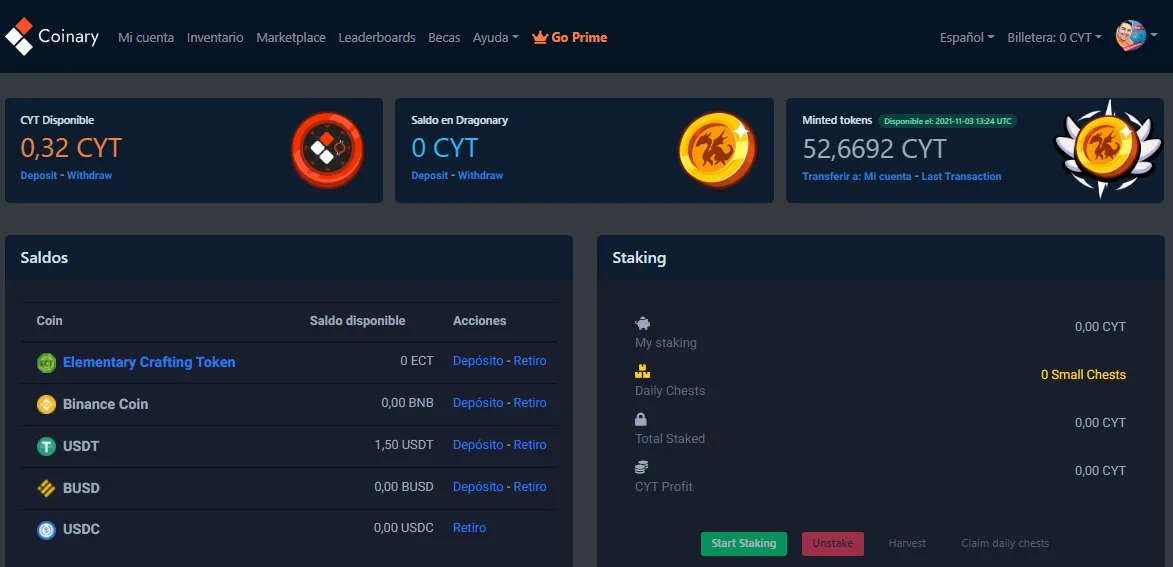Click Retiro in the USDC row
1173x567 pixels.
(x=469, y=527)
